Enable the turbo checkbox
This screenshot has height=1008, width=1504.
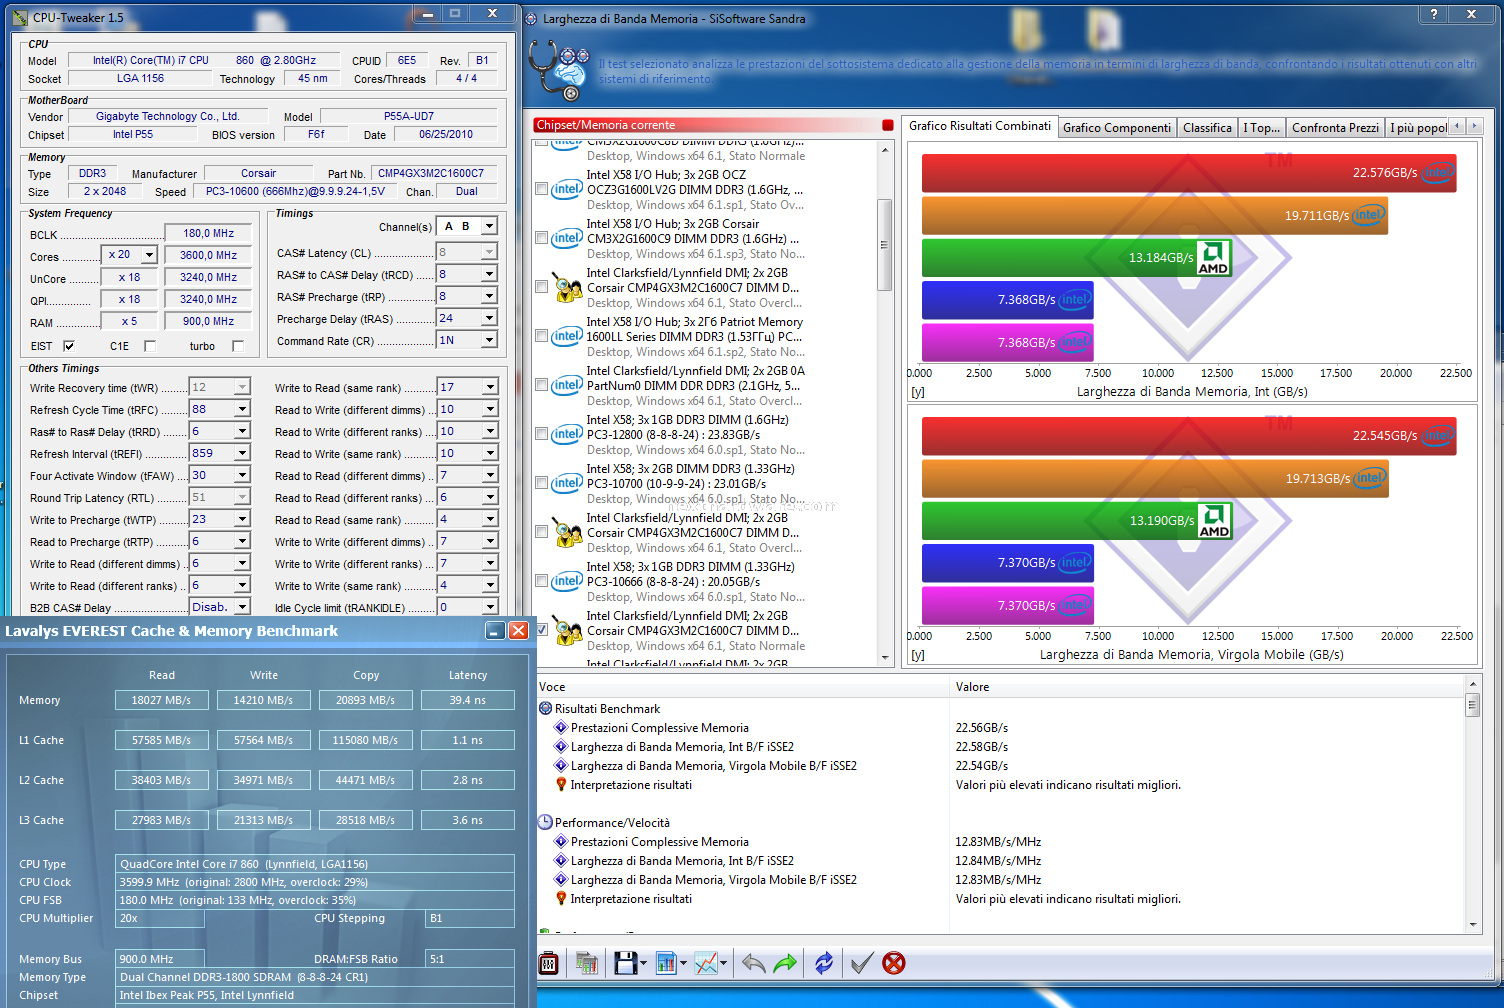pyautogui.click(x=238, y=346)
